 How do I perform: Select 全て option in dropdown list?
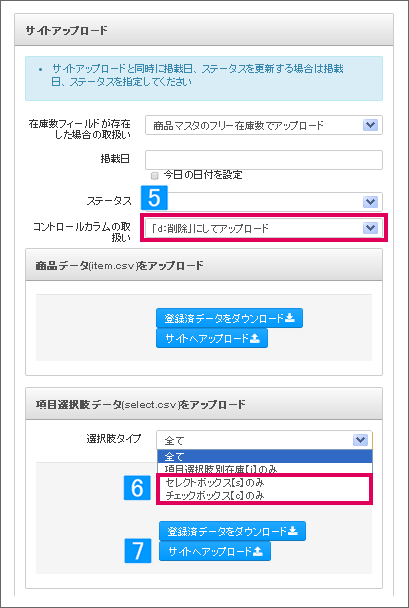tap(264, 457)
